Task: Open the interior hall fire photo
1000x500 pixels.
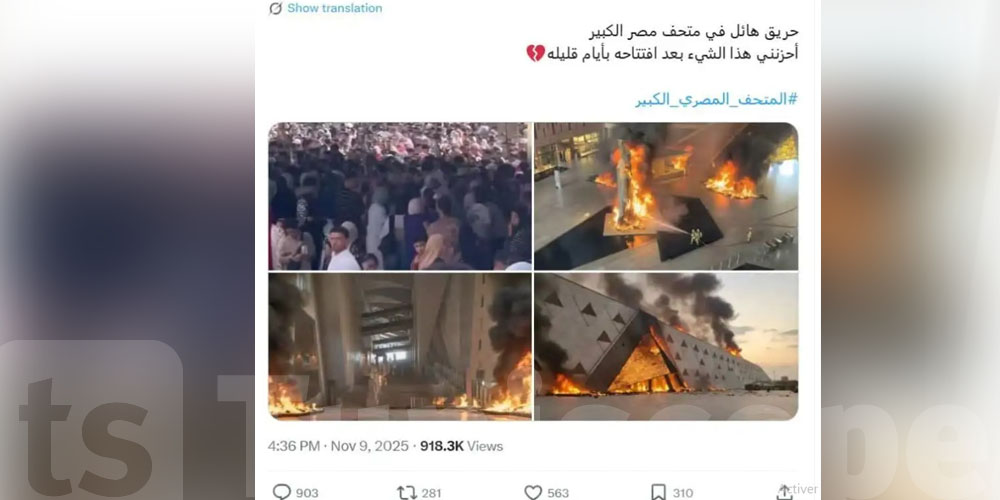Action: click(x=400, y=346)
